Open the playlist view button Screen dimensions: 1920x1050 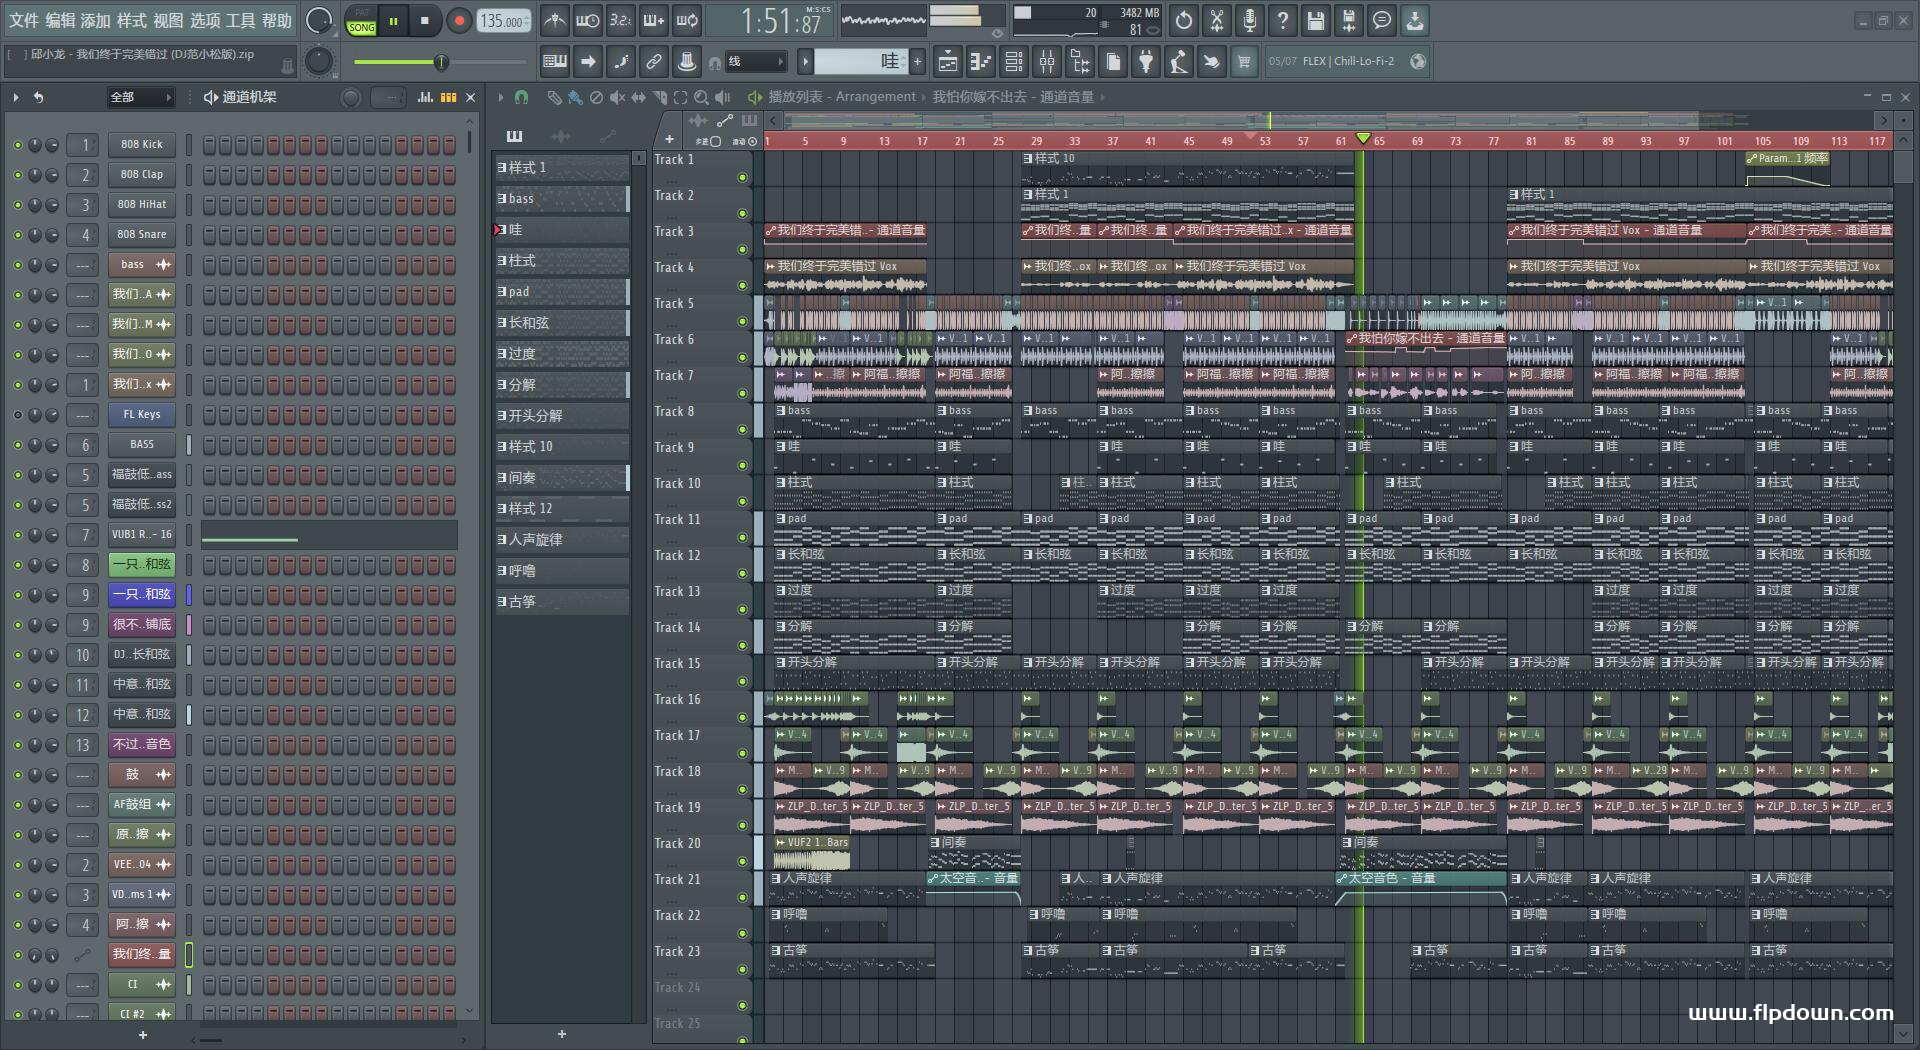[x=948, y=62]
